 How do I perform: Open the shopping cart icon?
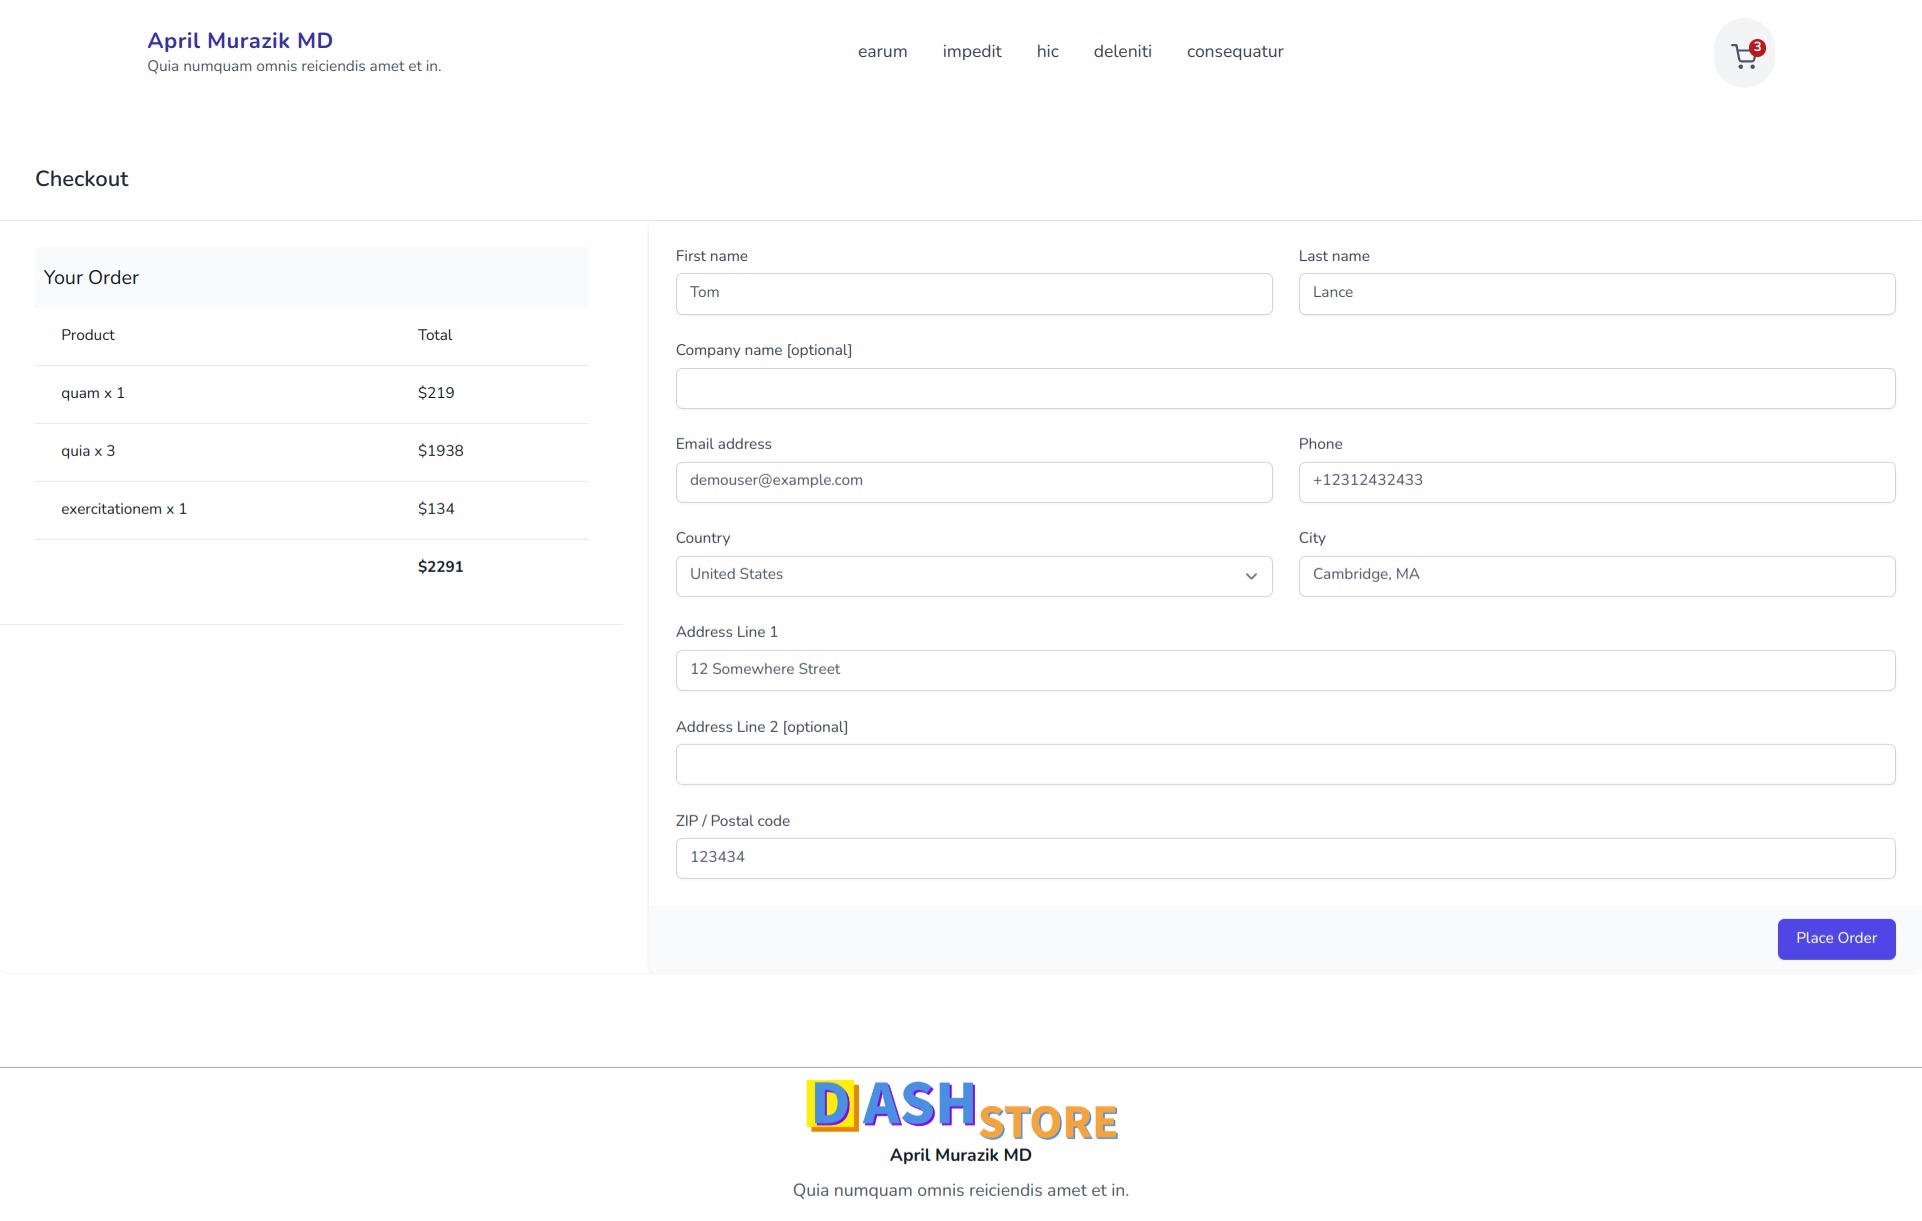[x=1744, y=53]
